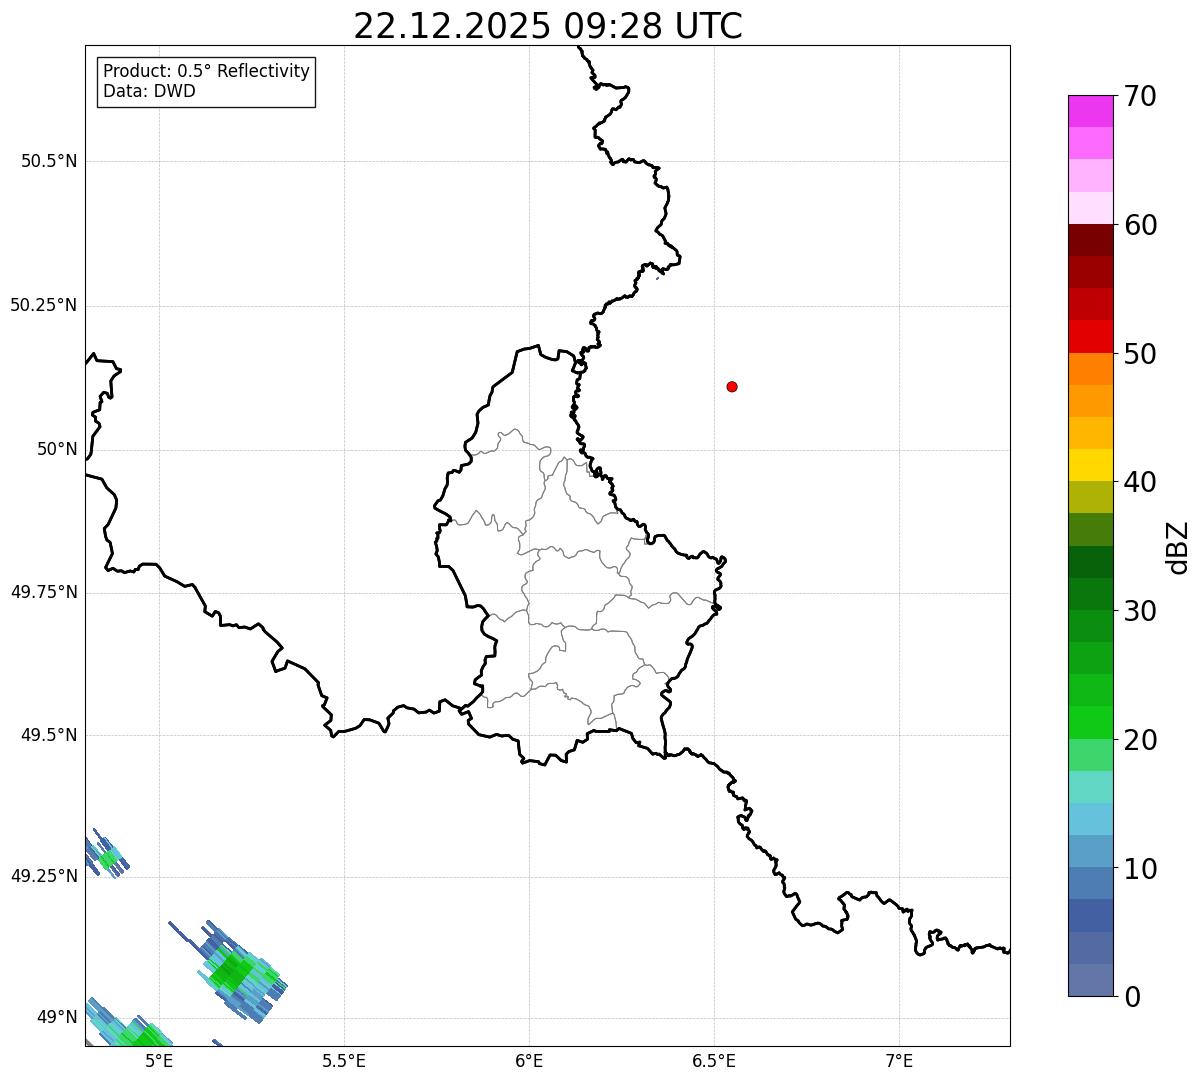This screenshot has height=1081, width=1202.
Task: Click the green radar echo near 49.1°N
Action: (x=235, y=971)
